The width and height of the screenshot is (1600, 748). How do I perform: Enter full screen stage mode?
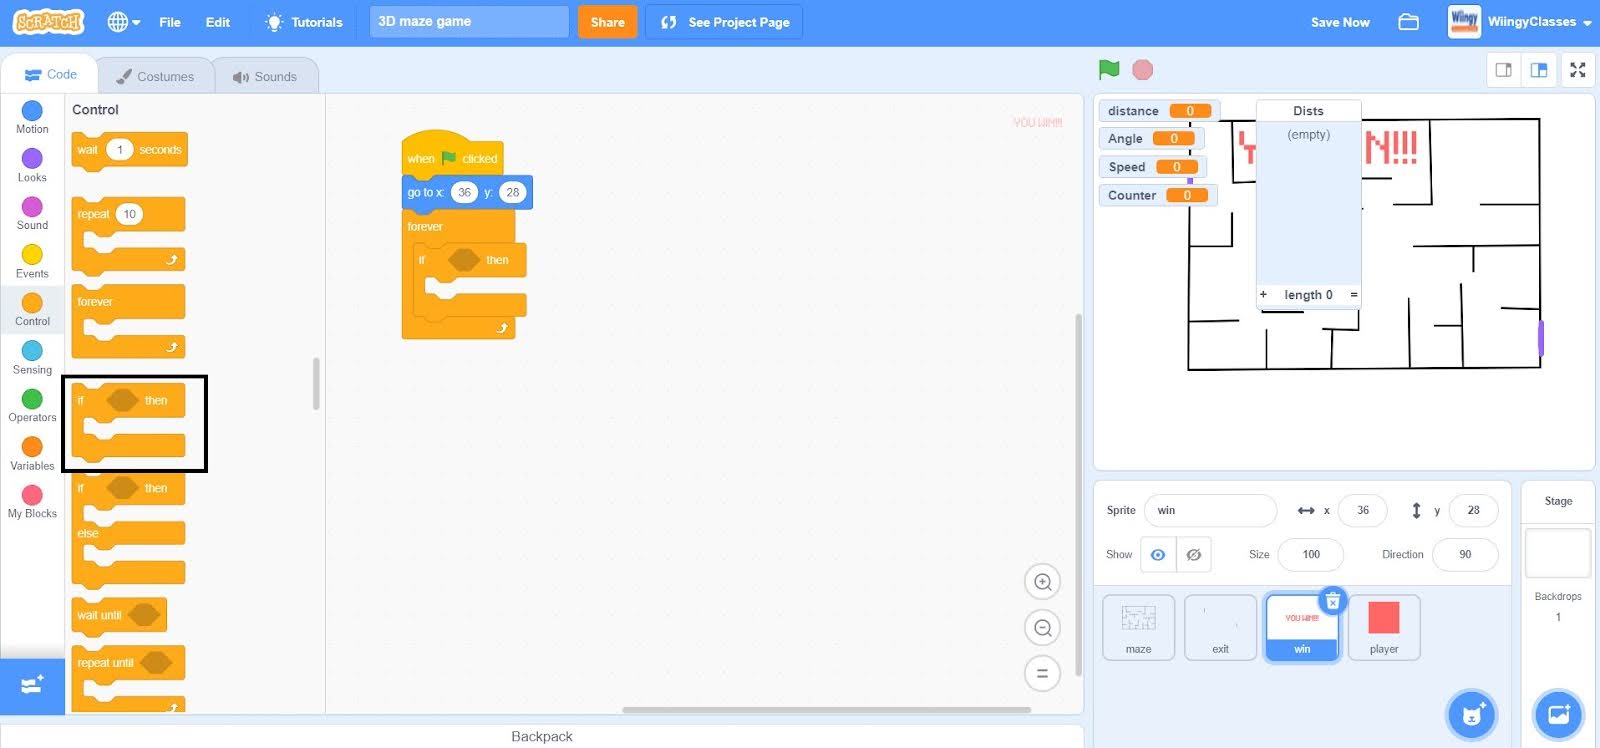[x=1578, y=70]
